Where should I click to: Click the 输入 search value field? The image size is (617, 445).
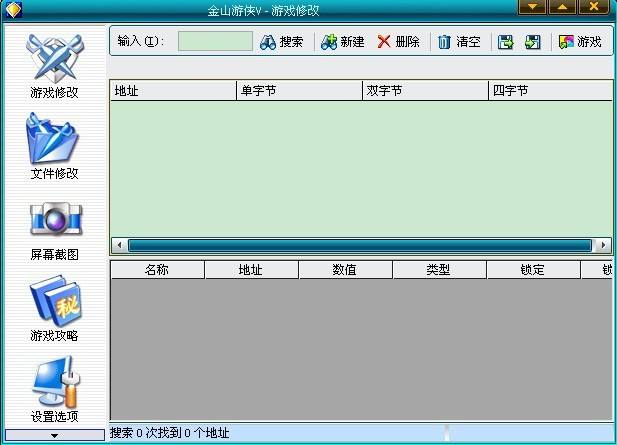coord(215,41)
